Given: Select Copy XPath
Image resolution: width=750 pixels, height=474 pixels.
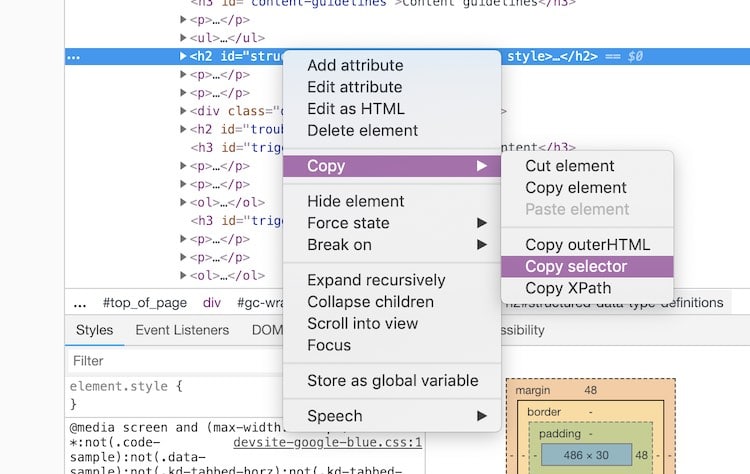Looking at the screenshot, I should click(x=568, y=288).
